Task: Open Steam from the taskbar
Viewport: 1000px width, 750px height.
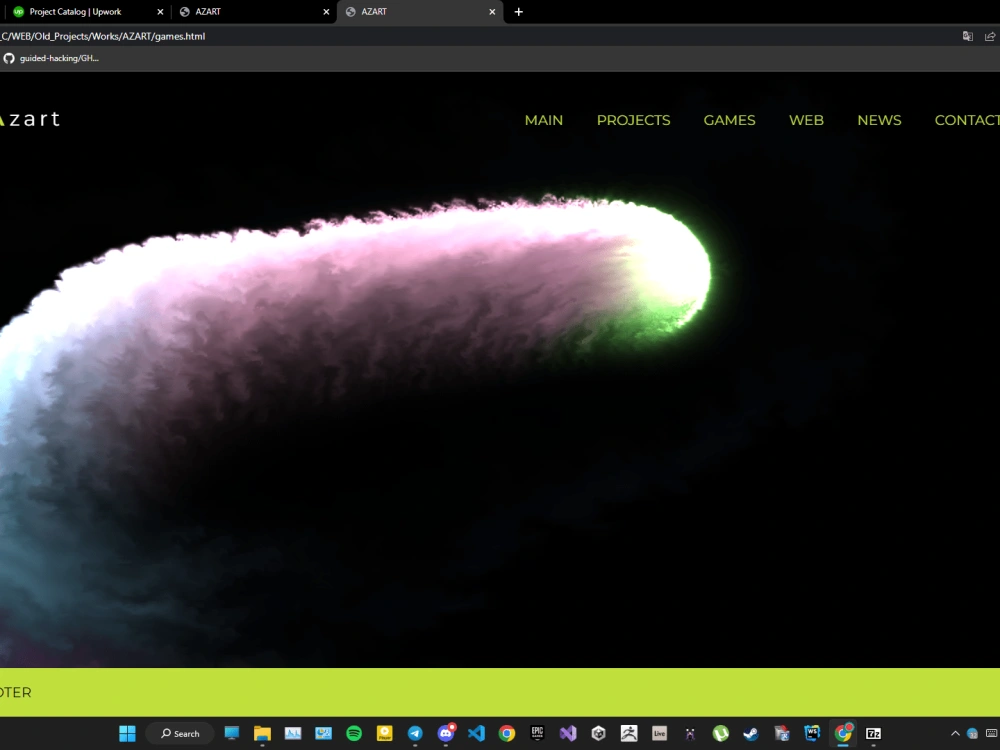Action: point(751,733)
